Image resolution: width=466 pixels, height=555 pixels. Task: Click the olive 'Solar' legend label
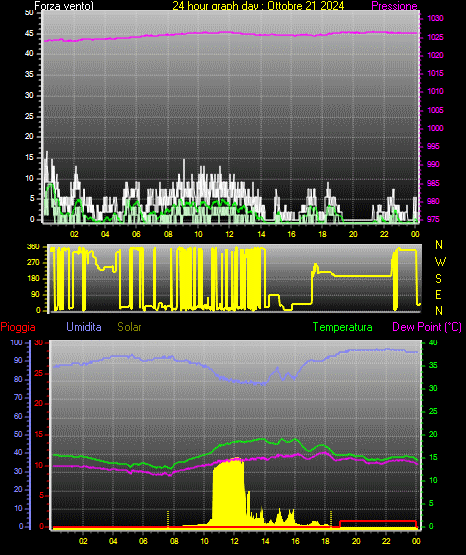(x=129, y=327)
